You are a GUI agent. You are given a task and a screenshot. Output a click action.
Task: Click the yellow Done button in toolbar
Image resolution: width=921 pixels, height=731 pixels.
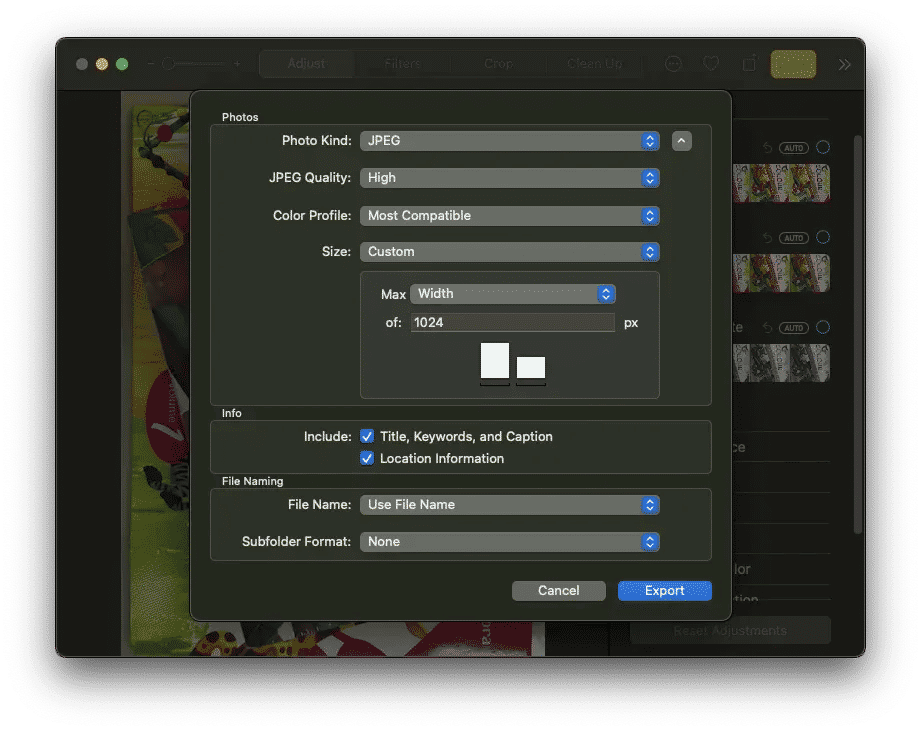pyautogui.click(x=793, y=64)
